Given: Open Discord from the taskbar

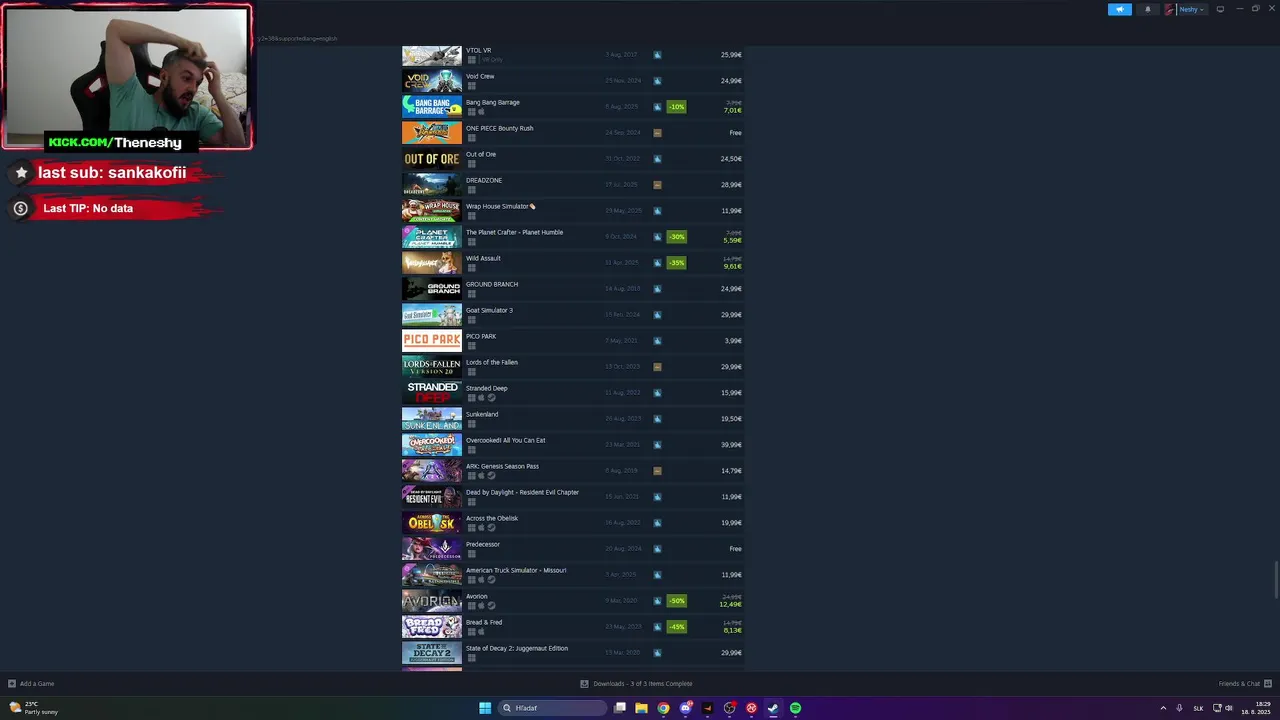Looking at the screenshot, I should point(685,708).
